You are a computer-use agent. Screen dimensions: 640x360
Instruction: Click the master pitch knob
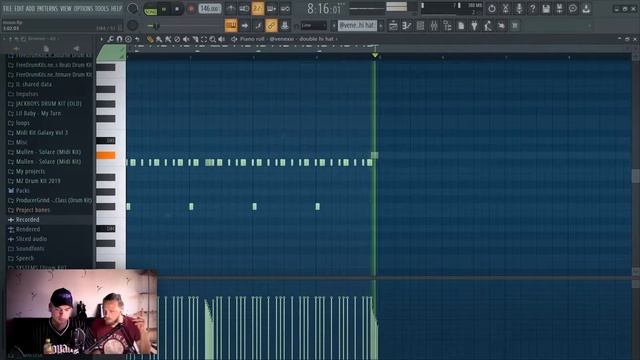(x=132, y=26)
